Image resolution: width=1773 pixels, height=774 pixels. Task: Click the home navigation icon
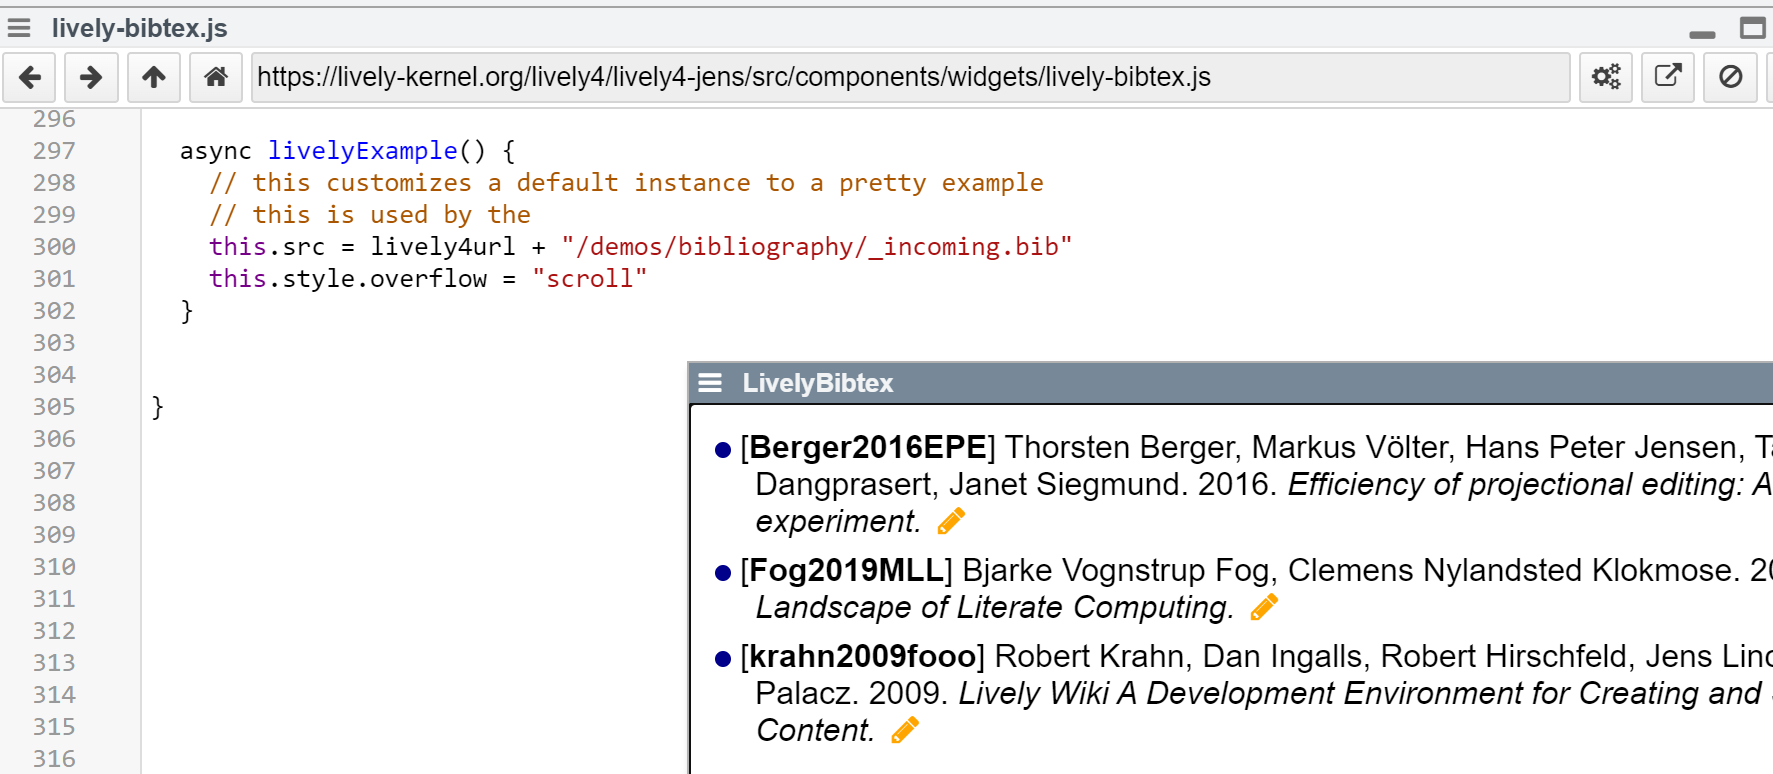click(216, 77)
